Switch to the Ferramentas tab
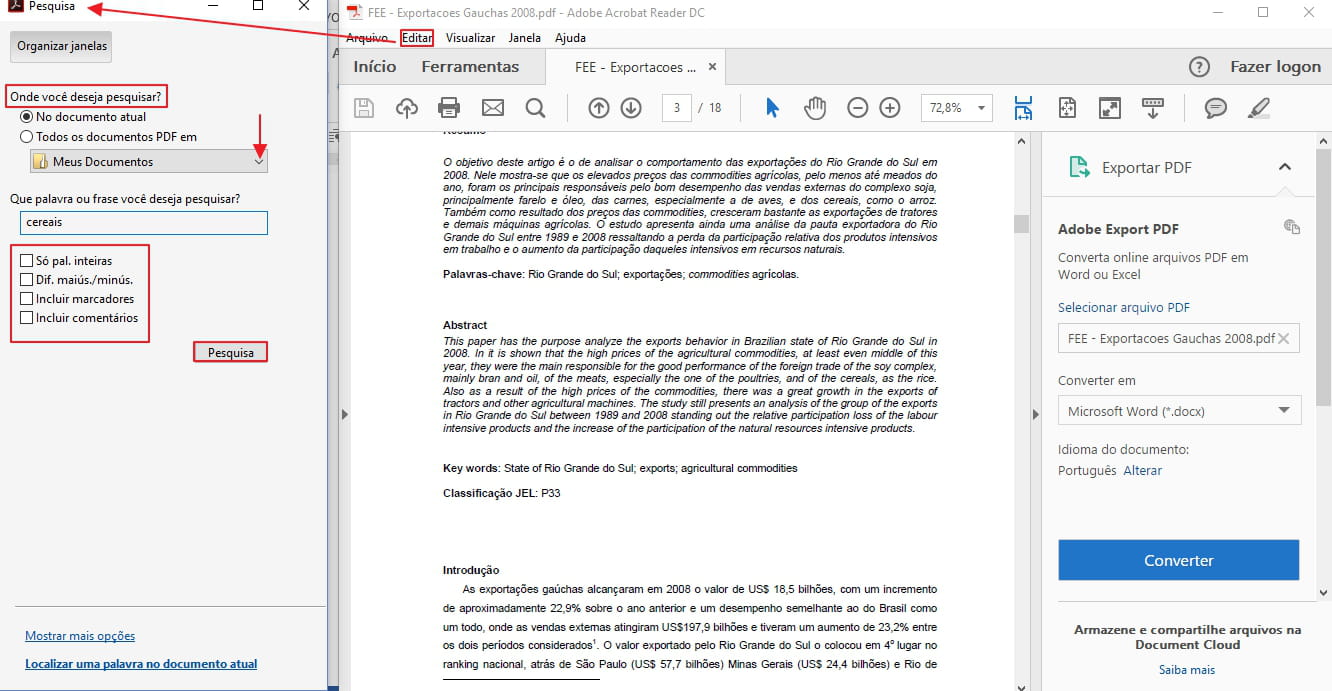The width and height of the screenshot is (1332, 691). 469,66
